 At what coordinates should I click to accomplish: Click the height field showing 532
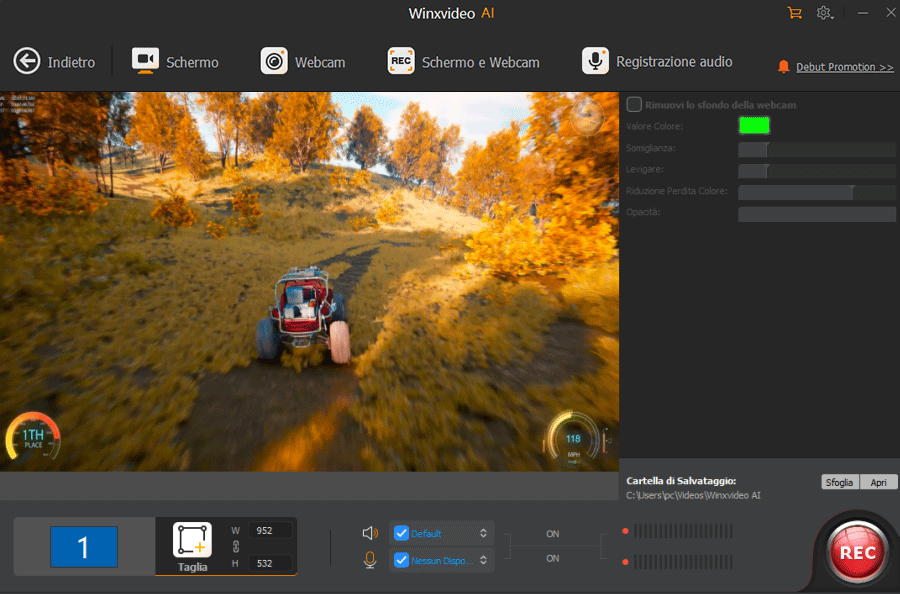tap(270, 563)
